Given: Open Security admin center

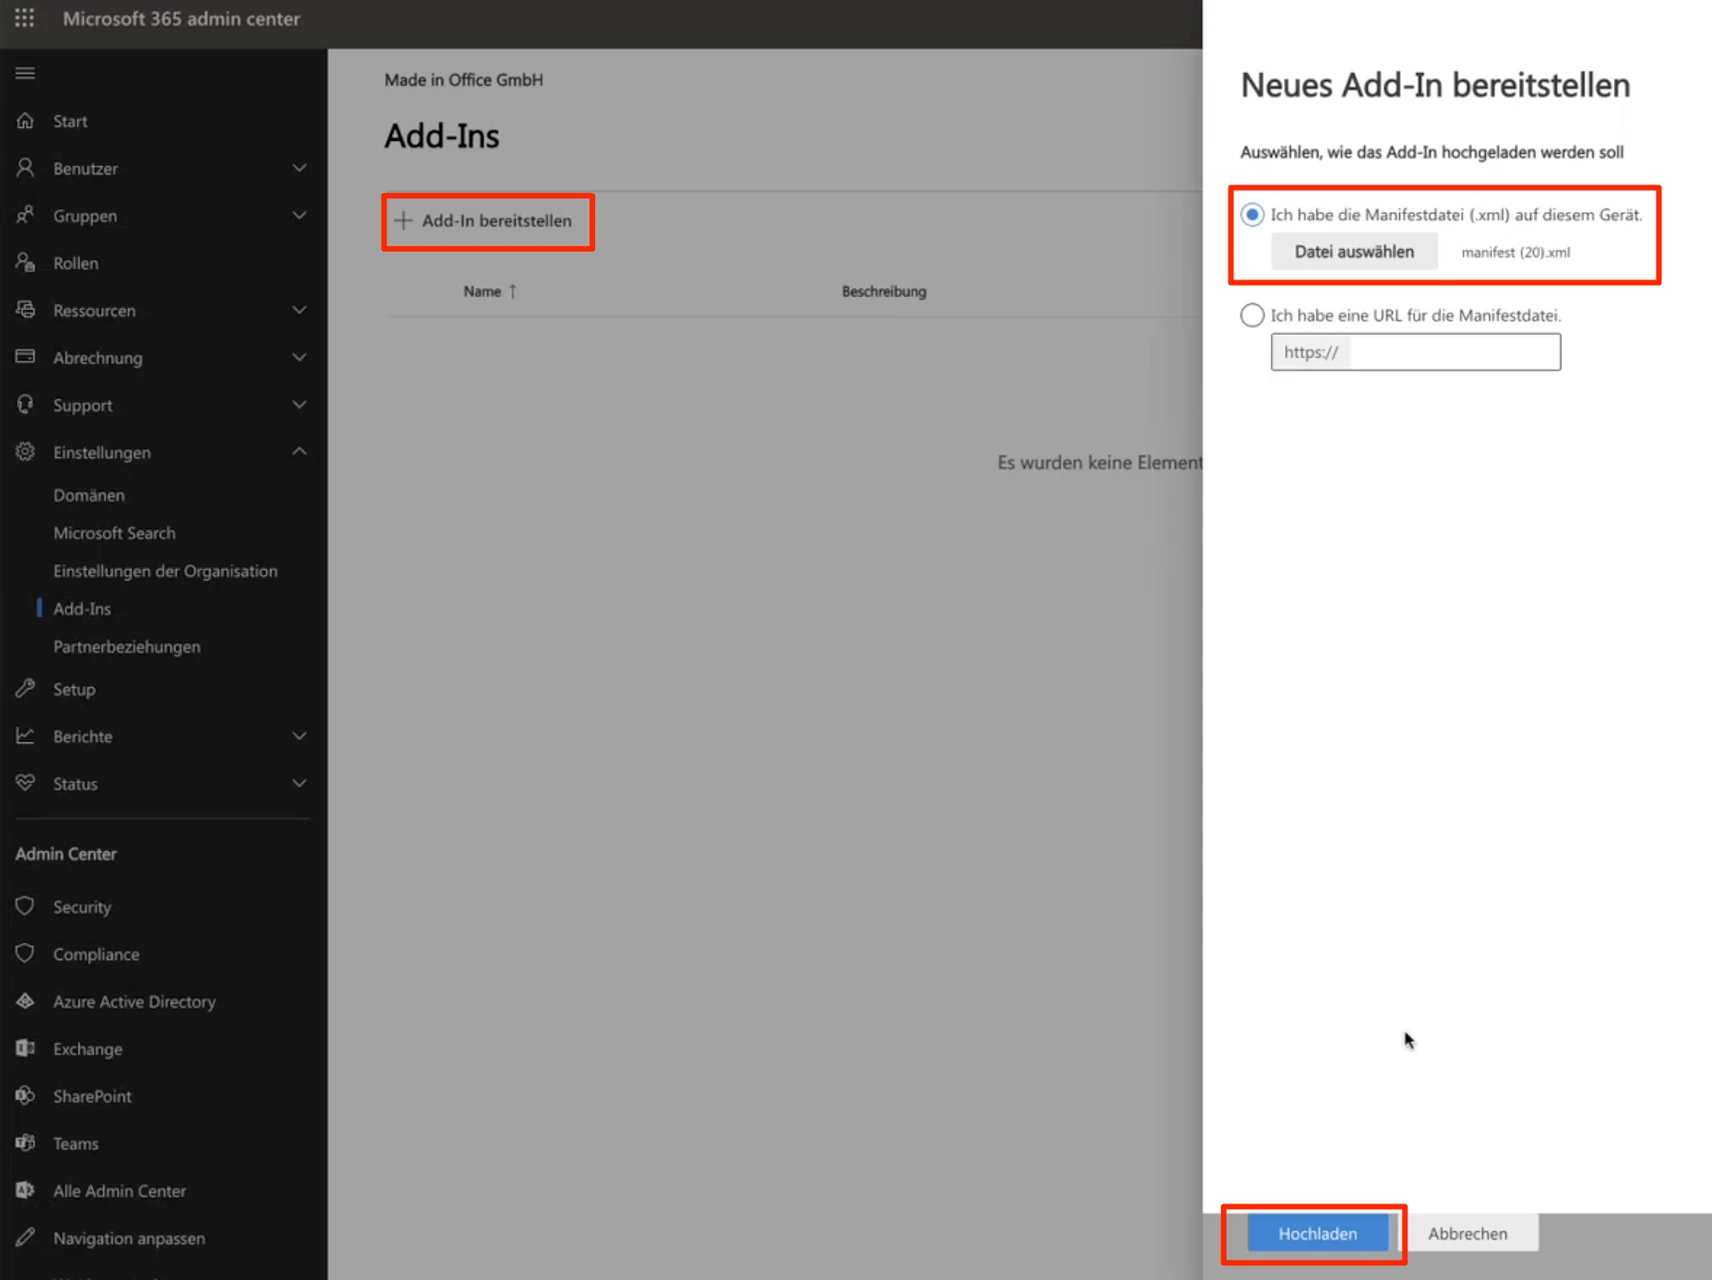Looking at the screenshot, I should [x=81, y=906].
